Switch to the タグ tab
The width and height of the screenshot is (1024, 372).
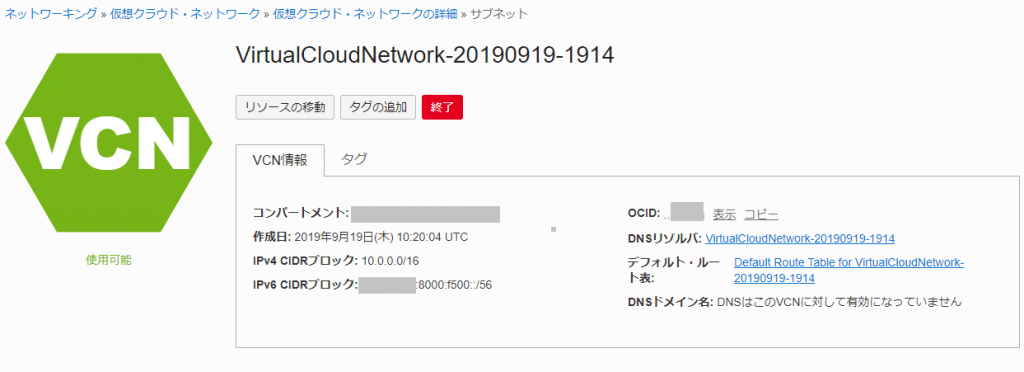pyautogui.click(x=354, y=159)
